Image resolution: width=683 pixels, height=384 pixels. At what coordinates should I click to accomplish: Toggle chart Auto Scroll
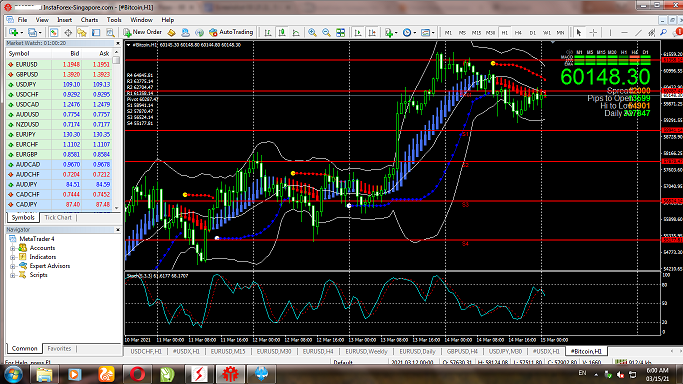click(358, 33)
